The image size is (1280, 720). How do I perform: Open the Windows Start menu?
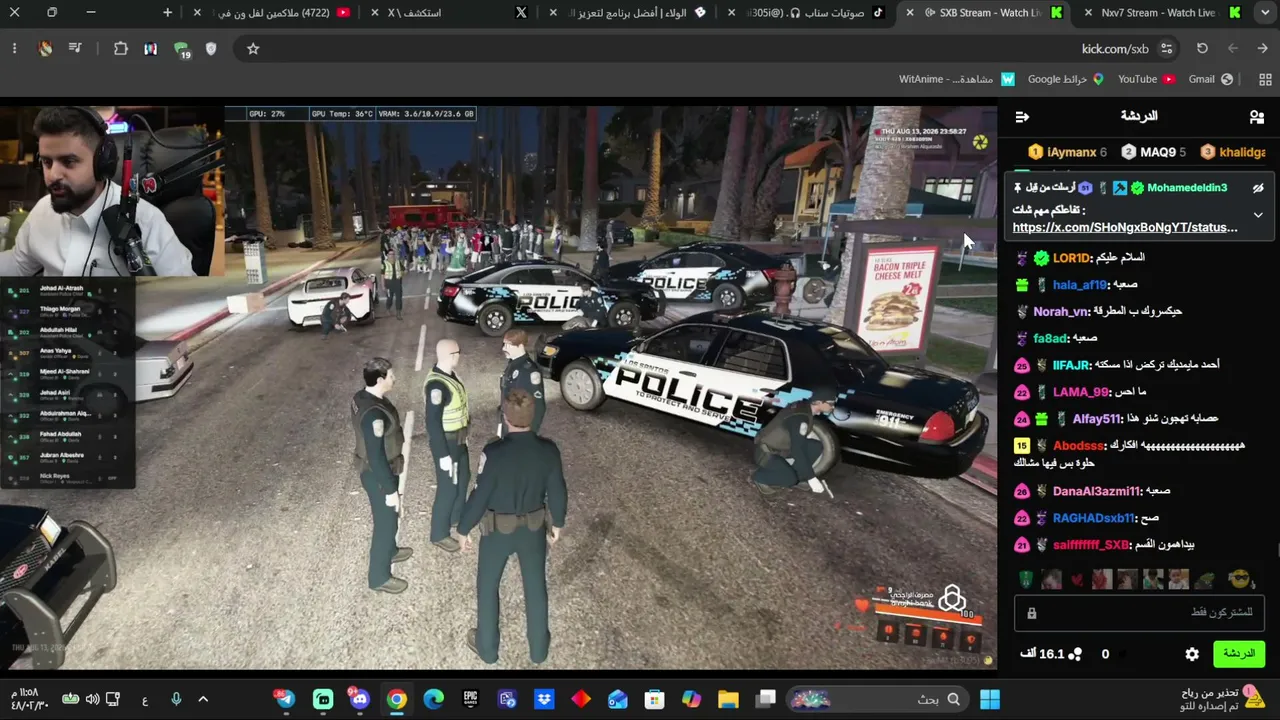pyautogui.click(x=990, y=699)
